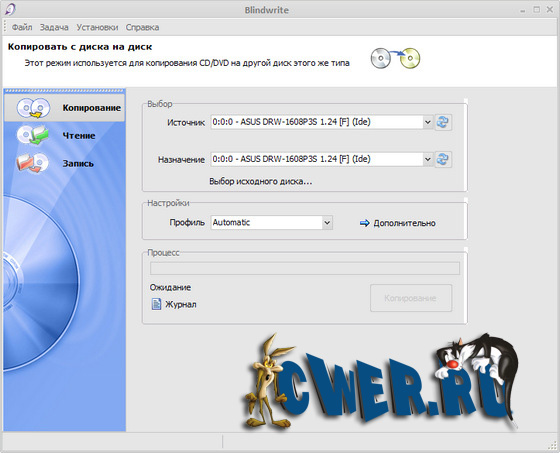Close the Blindwrite window

(x=550, y=10)
